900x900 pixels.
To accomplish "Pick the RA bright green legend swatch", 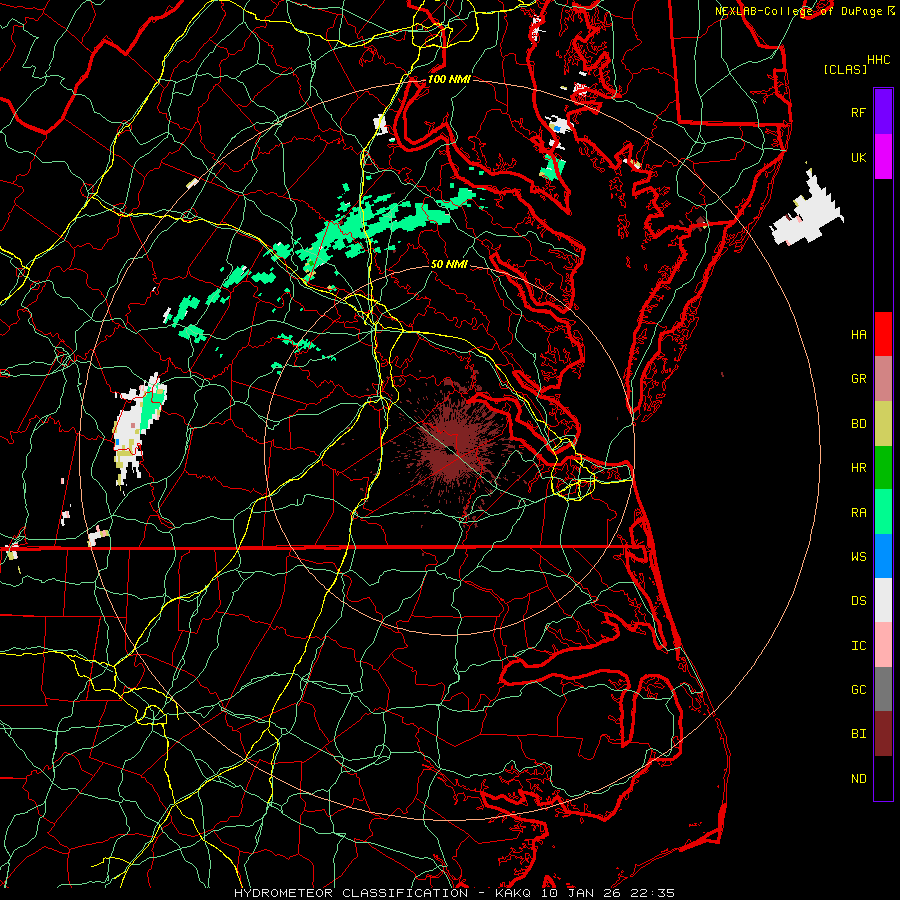I will (x=883, y=512).
